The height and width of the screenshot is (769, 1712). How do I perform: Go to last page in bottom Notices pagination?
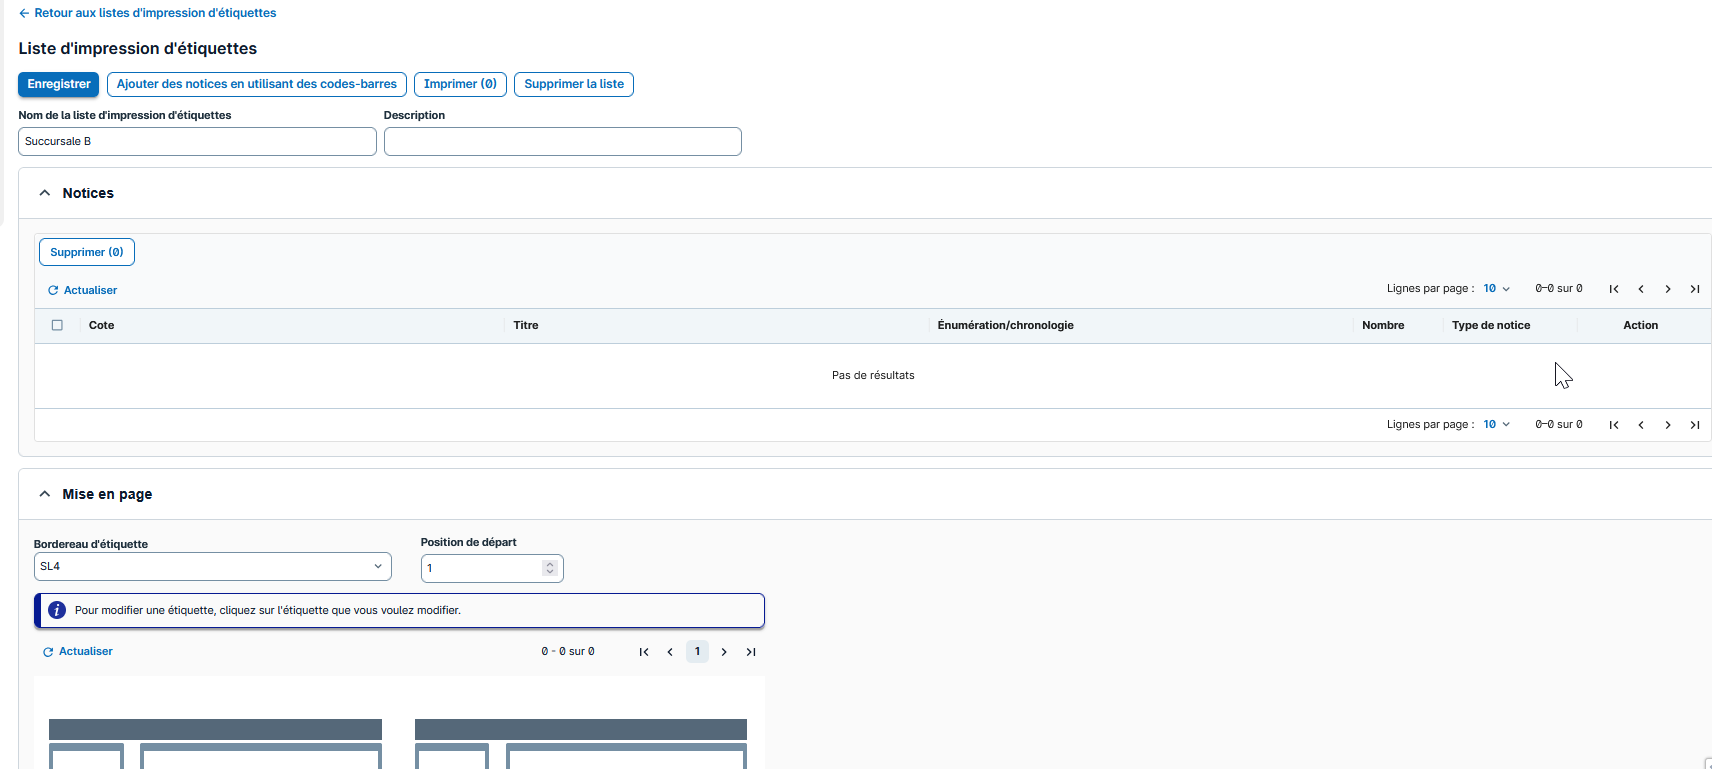(1694, 425)
